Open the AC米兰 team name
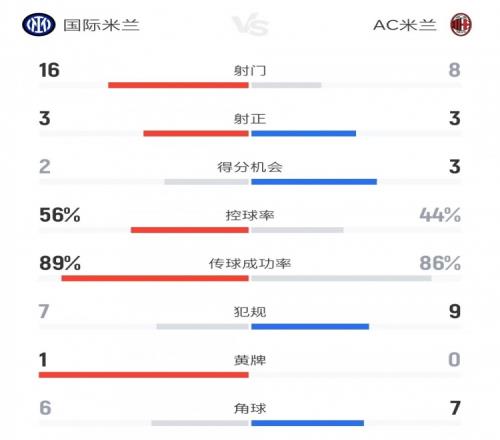500x440 pixels. click(405, 25)
